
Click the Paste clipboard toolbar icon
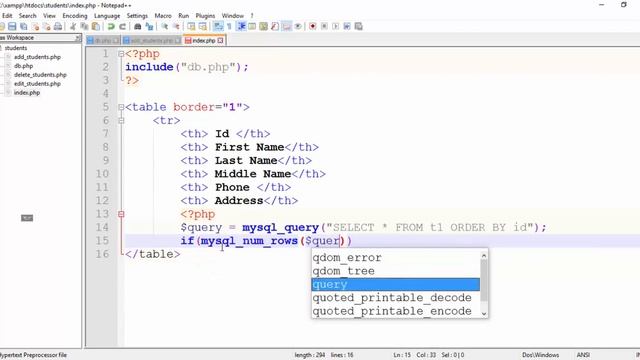[x=96, y=27]
